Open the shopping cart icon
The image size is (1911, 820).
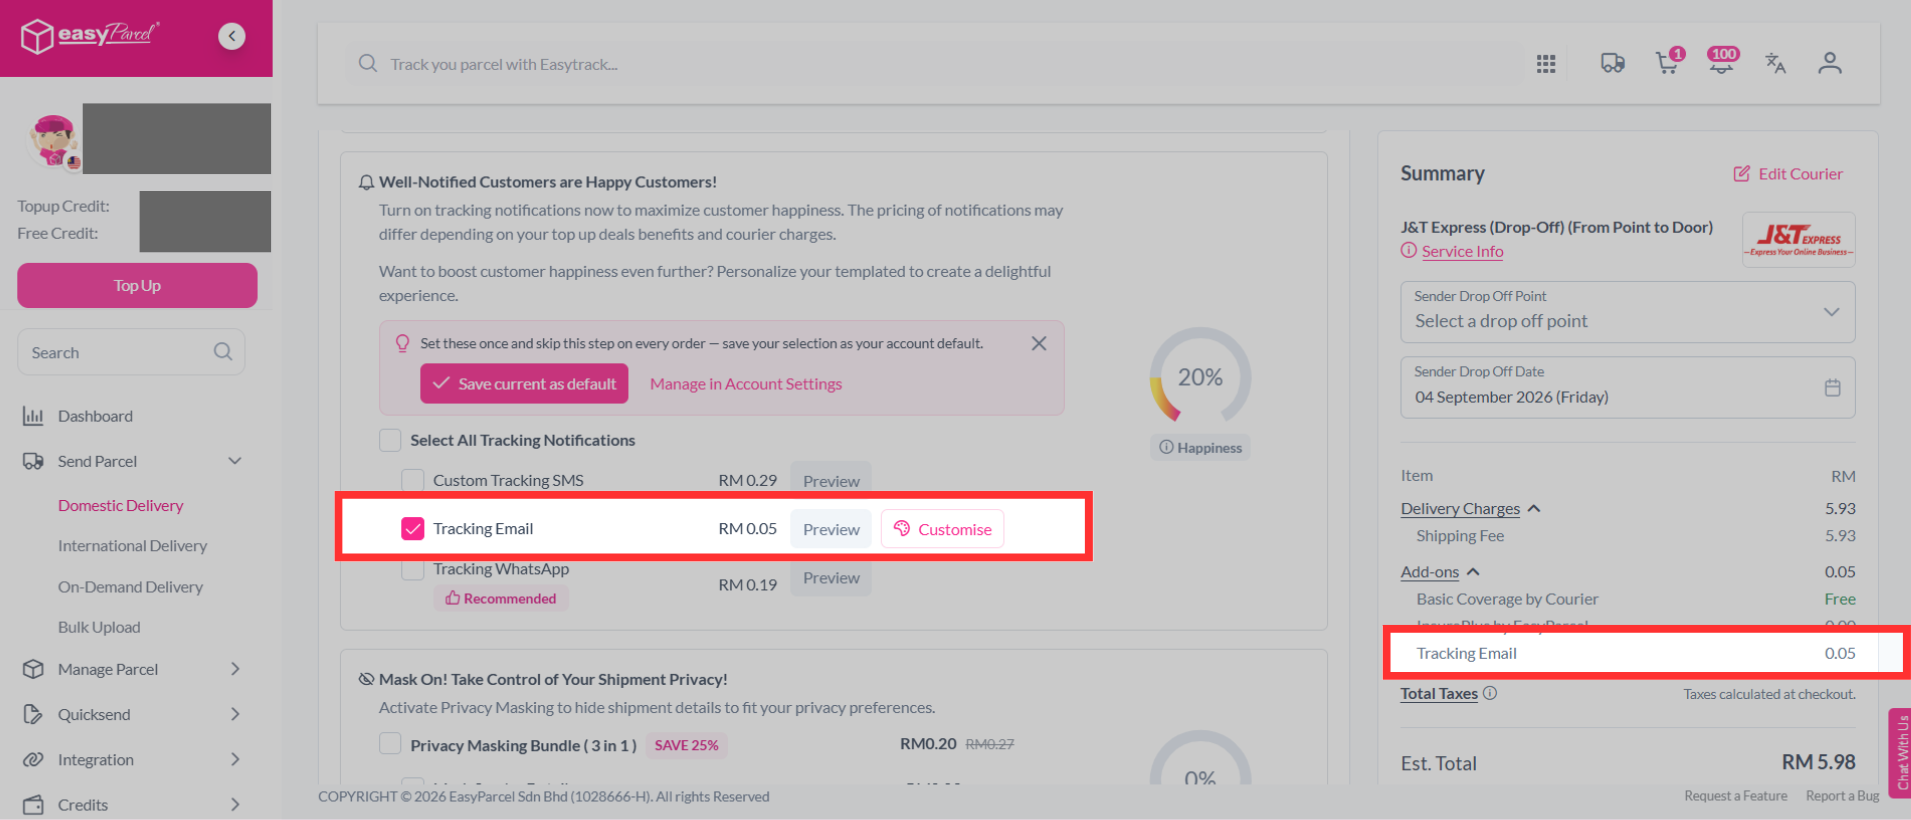click(x=1667, y=63)
